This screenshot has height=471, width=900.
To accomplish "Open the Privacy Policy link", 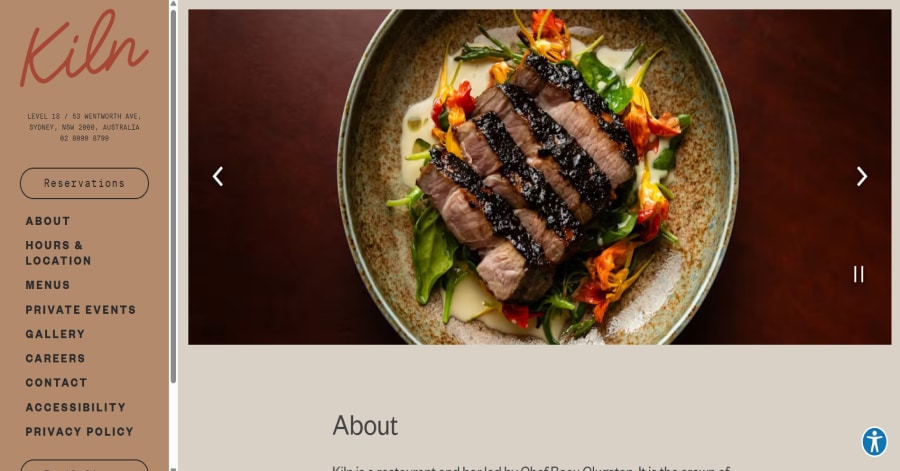I will [x=79, y=431].
